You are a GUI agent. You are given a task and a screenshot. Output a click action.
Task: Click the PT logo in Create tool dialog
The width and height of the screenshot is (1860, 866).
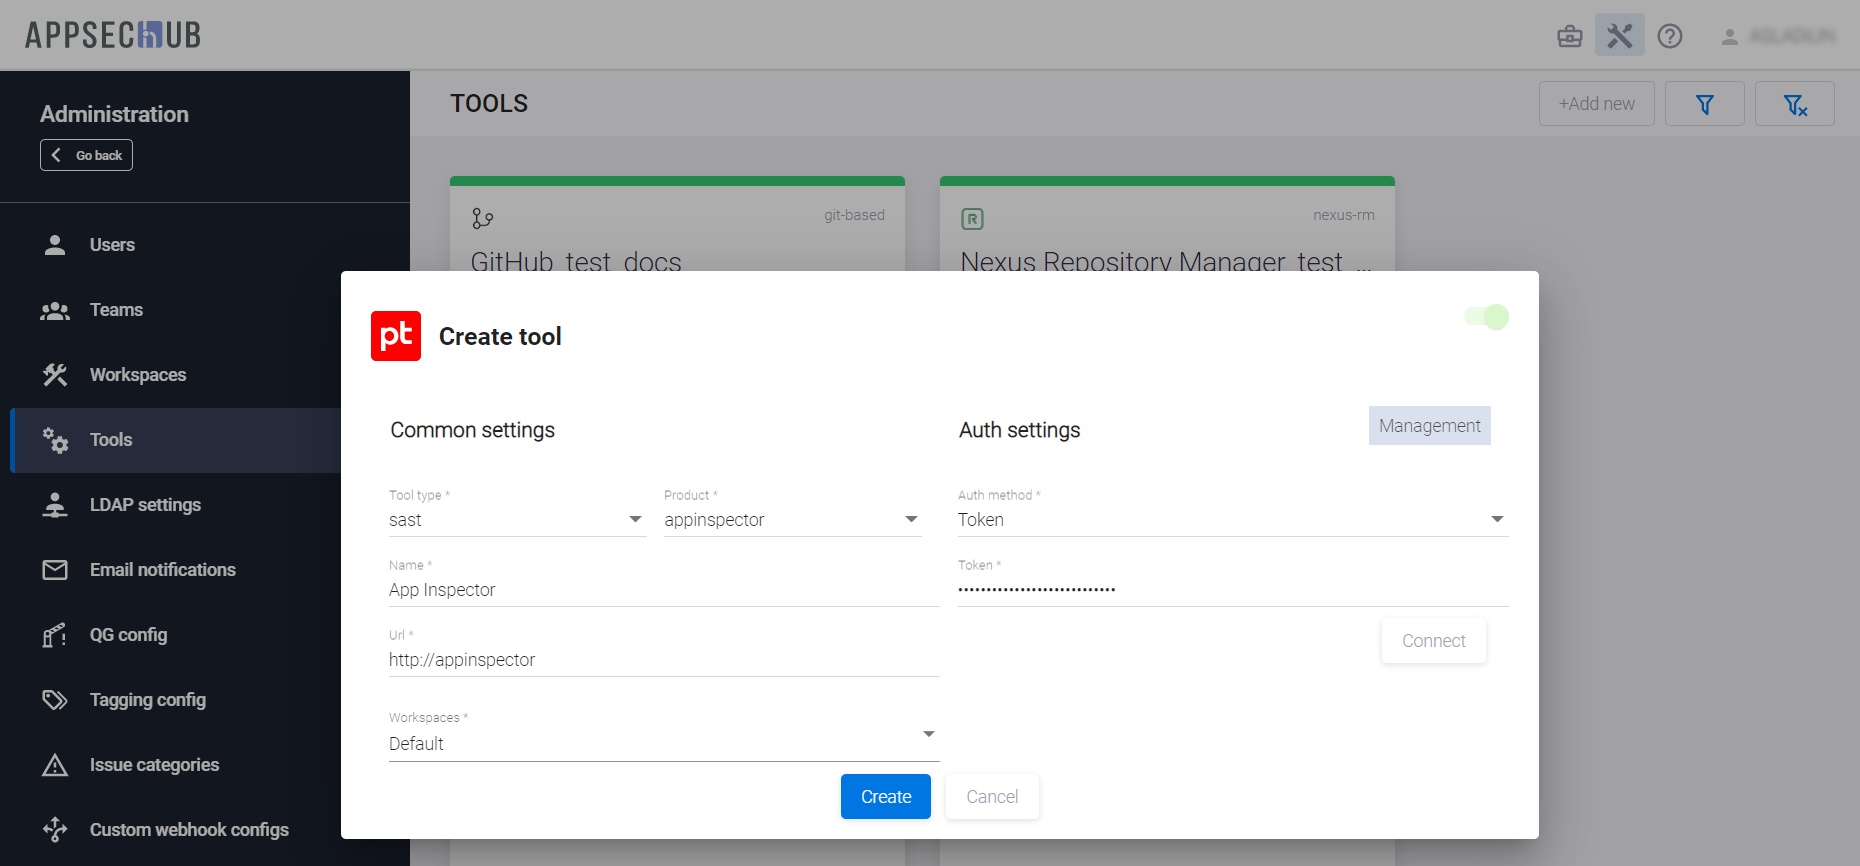pos(396,336)
